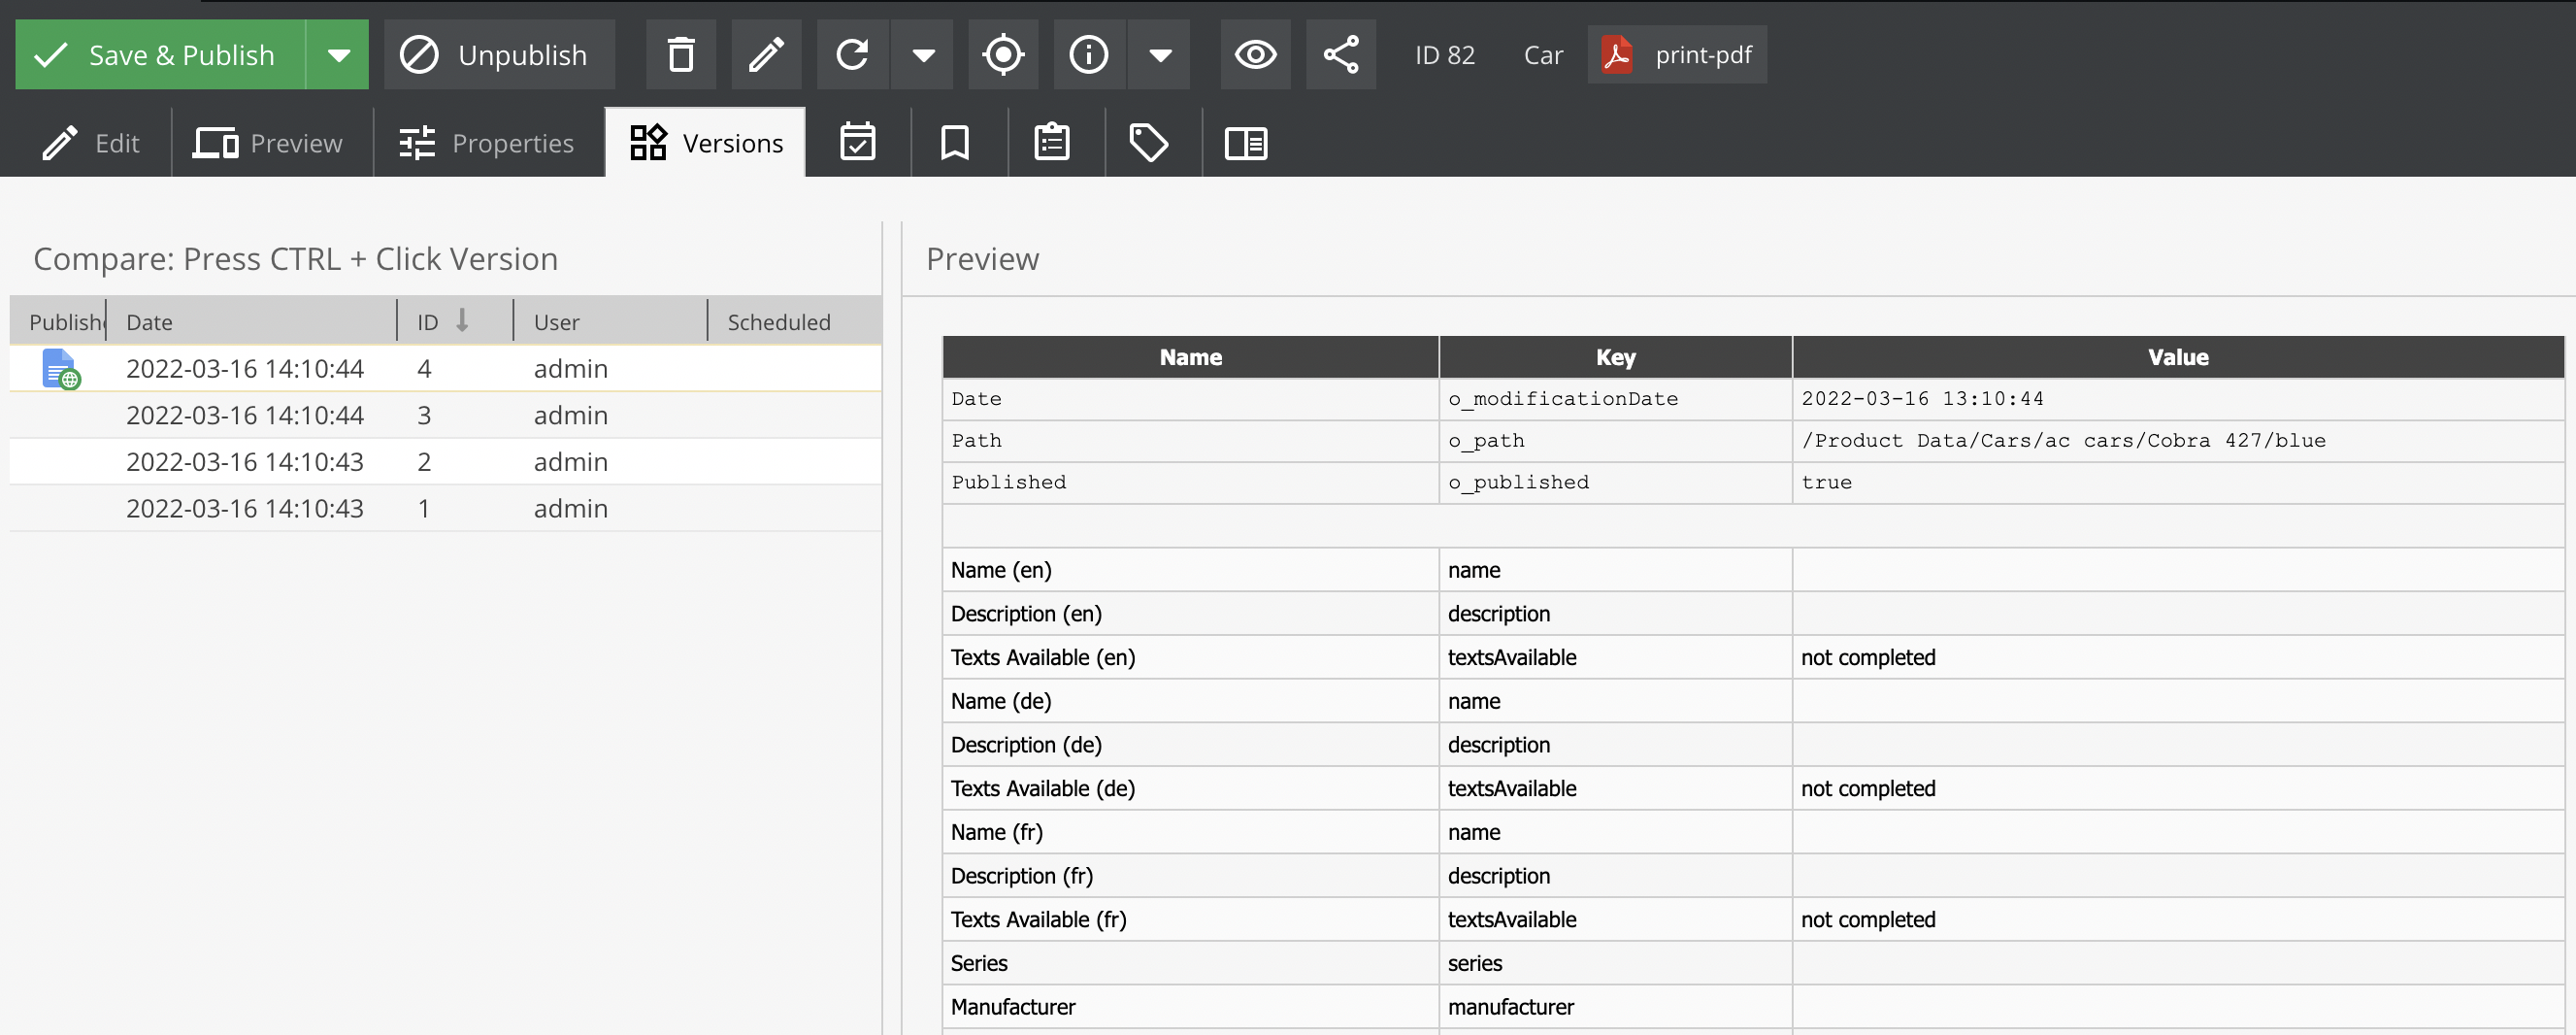Click the eye preview icon
Image resolution: width=2576 pixels, height=1035 pixels.
click(1255, 55)
